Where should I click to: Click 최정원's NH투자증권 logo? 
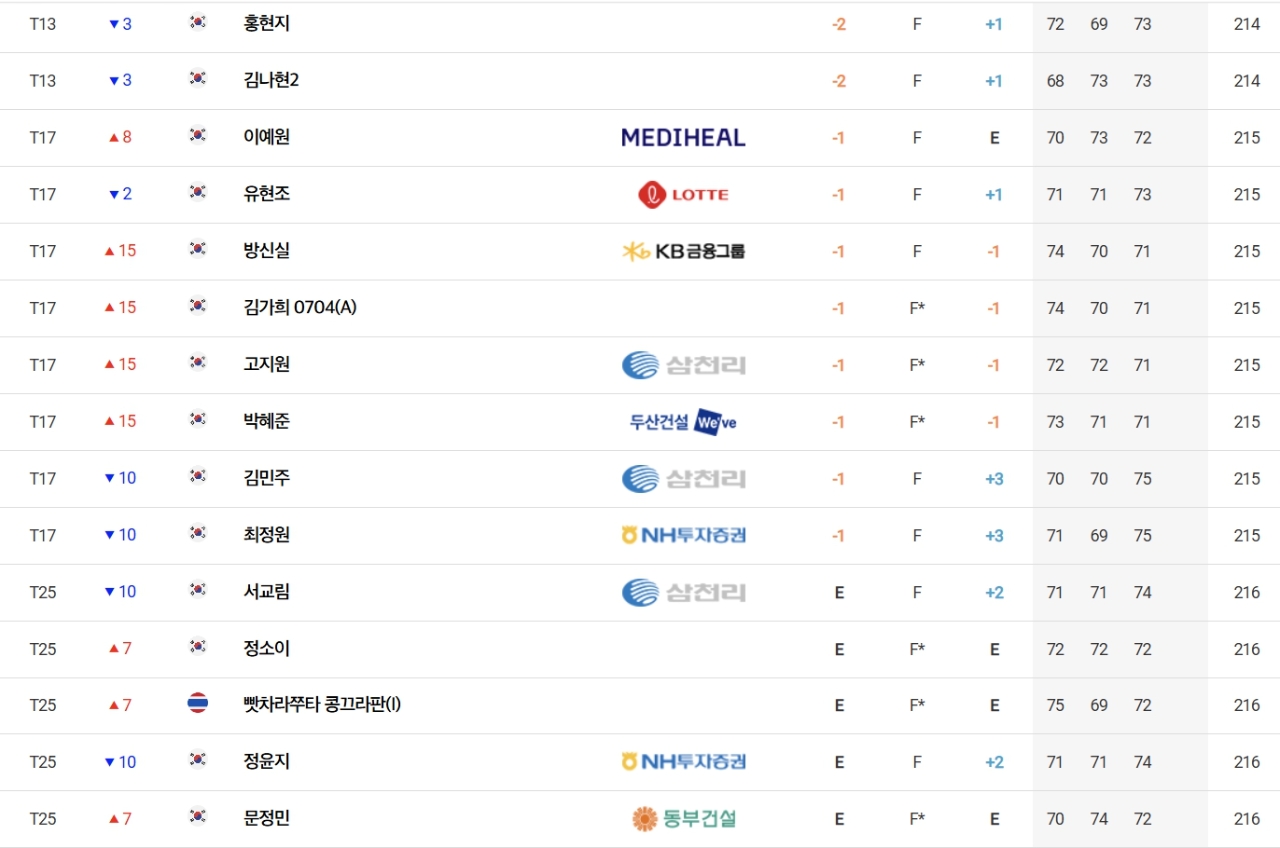[x=683, y=536]
